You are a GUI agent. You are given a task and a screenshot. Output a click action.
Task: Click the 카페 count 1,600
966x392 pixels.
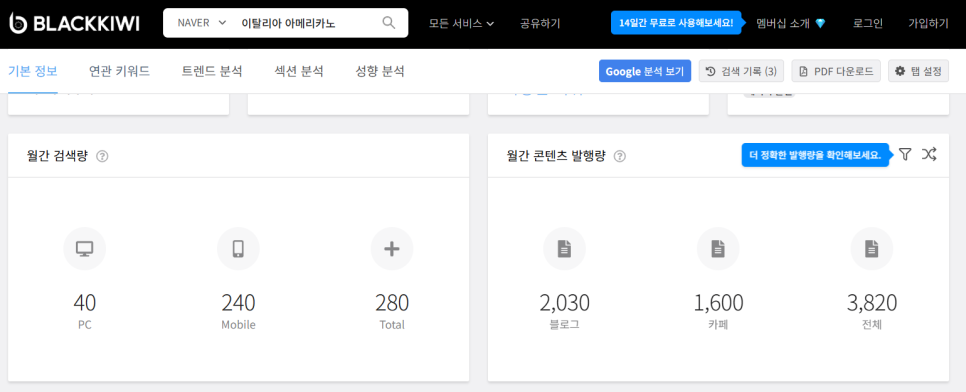(718, 303)
